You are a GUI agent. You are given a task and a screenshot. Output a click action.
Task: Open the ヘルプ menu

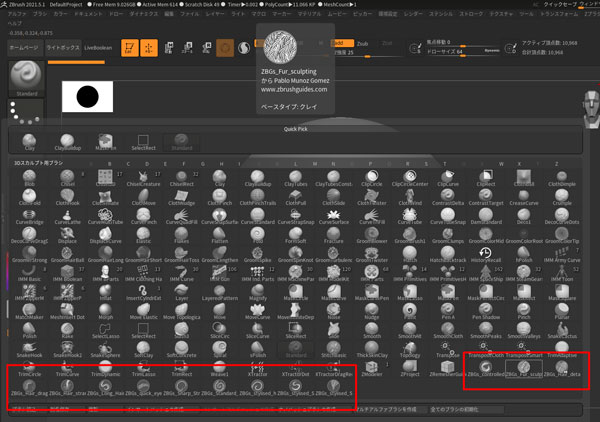(15, 23)
